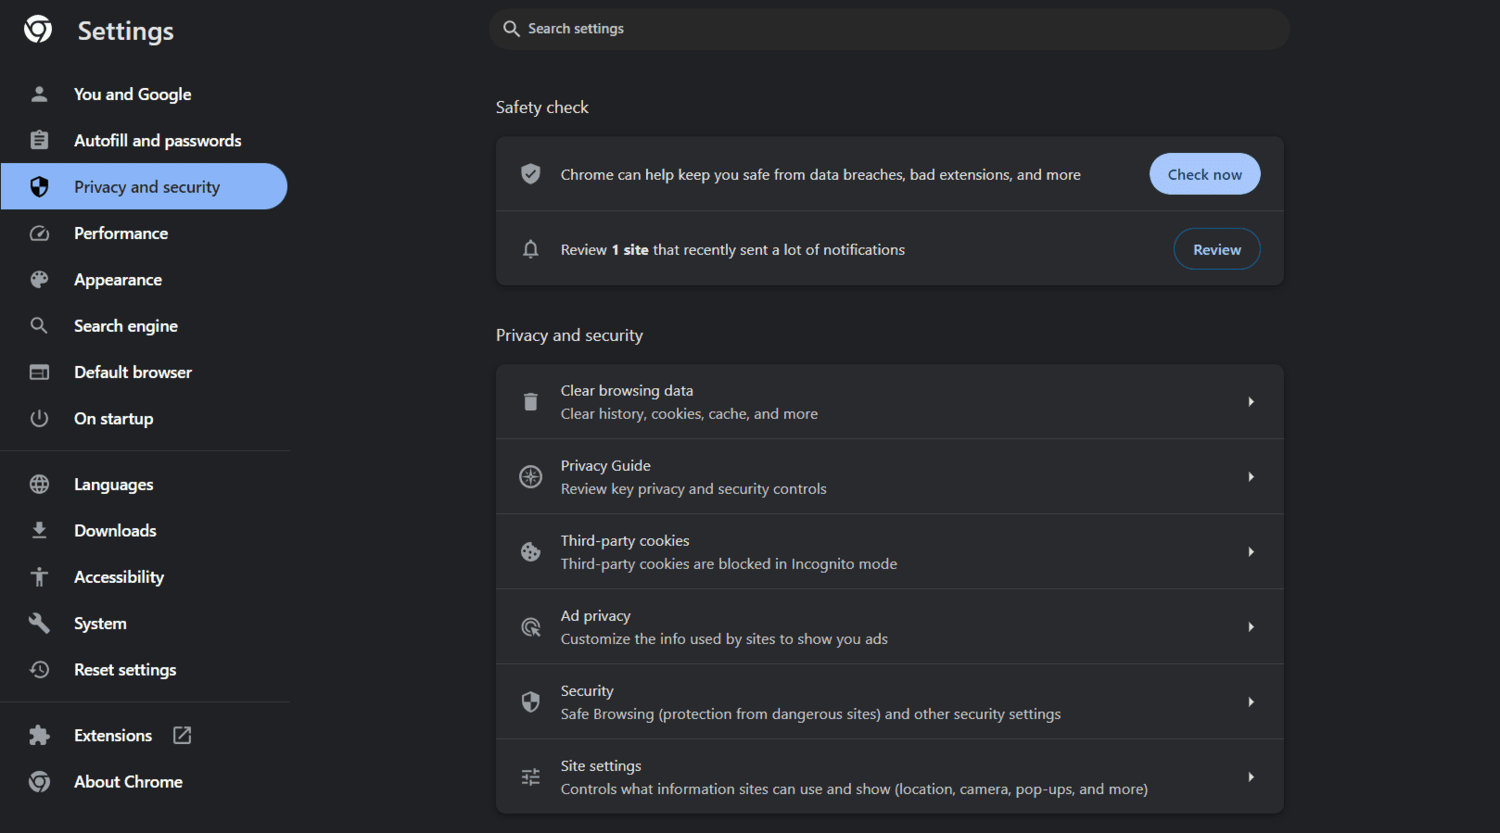Switch to the Performance section
Viewport: 1500px width, 833px height.
coord(144,233)
